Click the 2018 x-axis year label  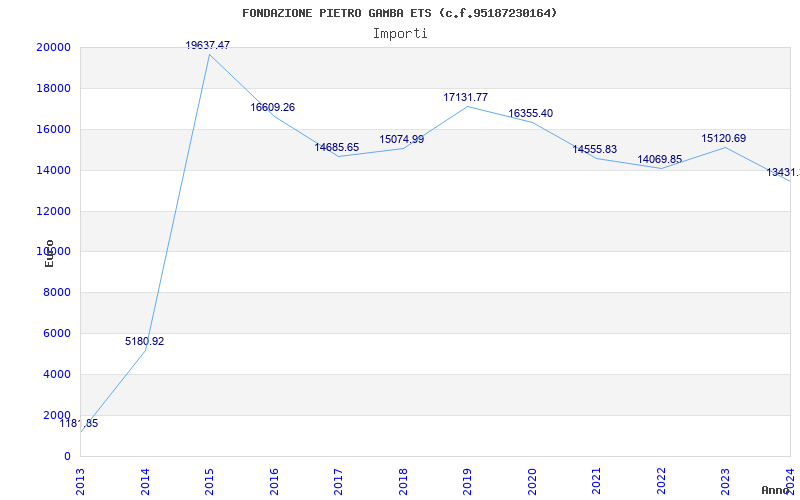(403, 482)
